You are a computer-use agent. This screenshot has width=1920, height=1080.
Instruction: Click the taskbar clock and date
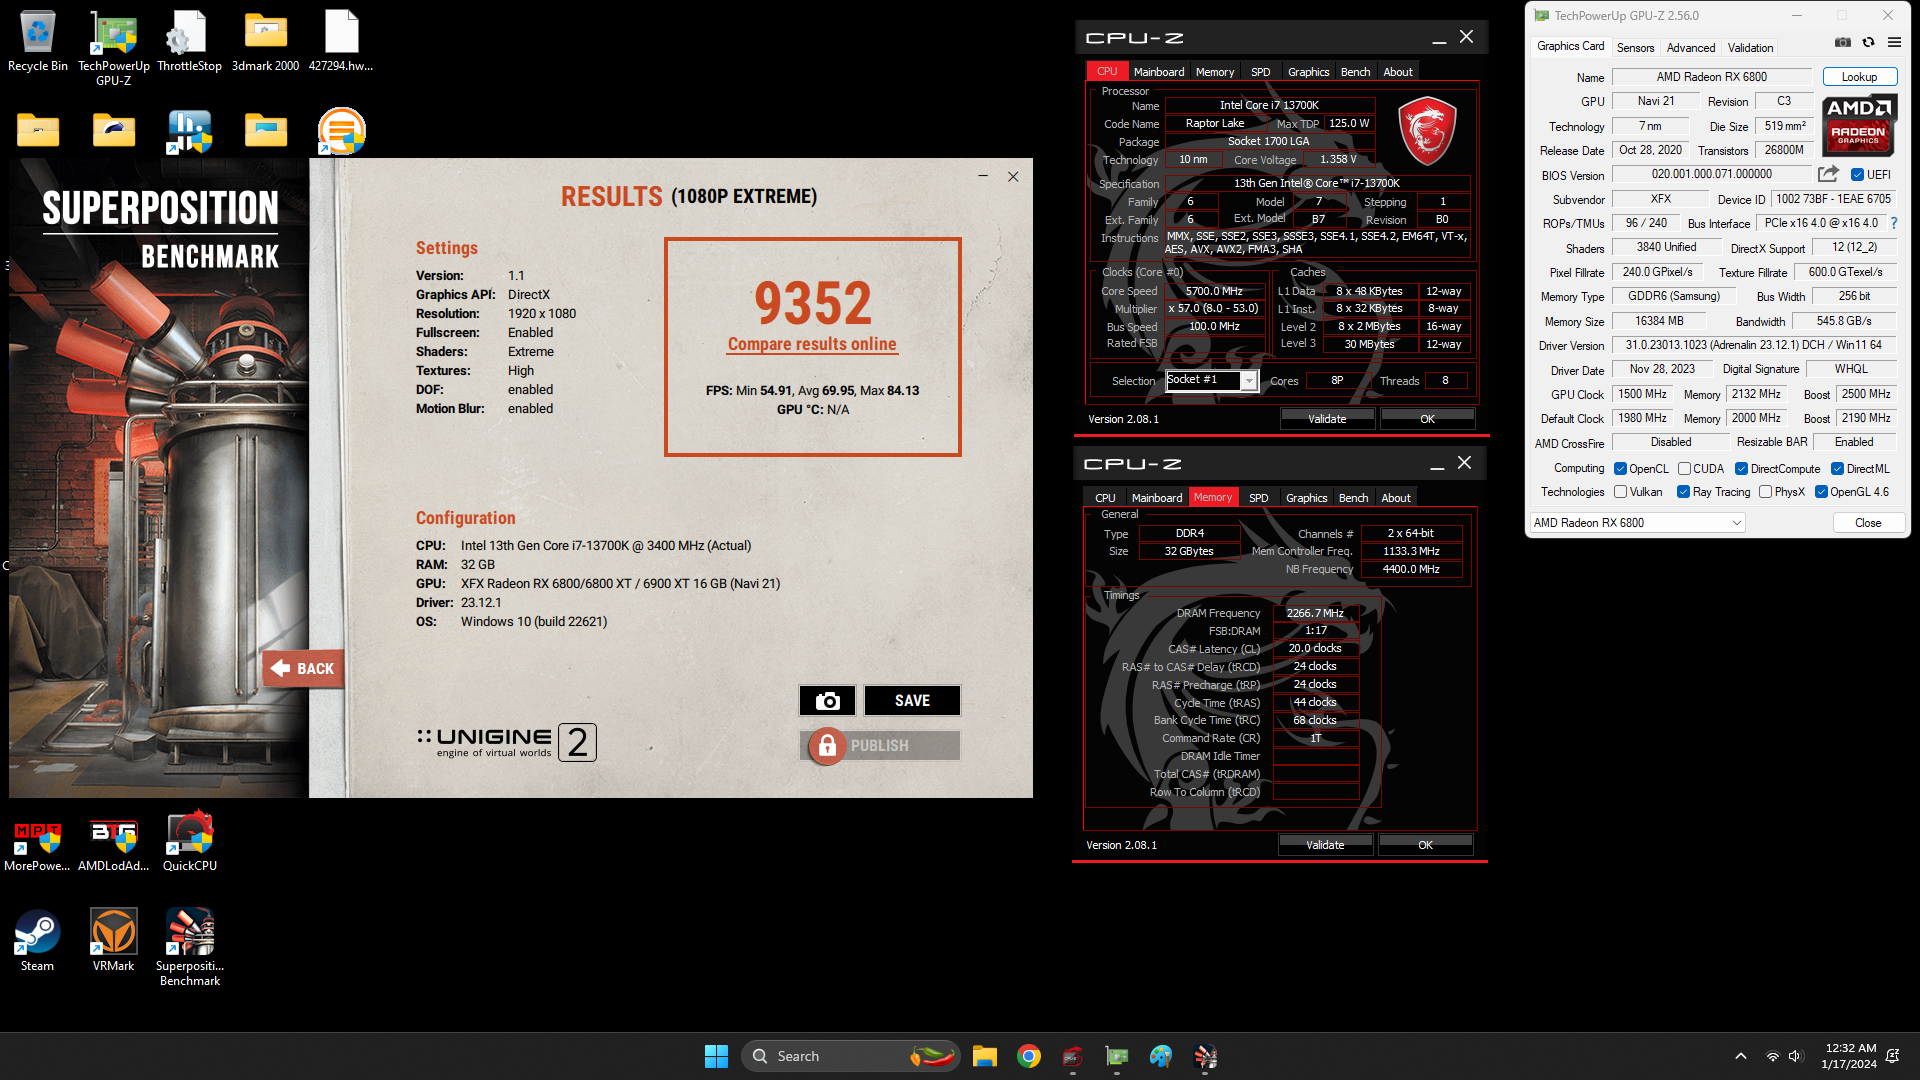point(1850,1056)
